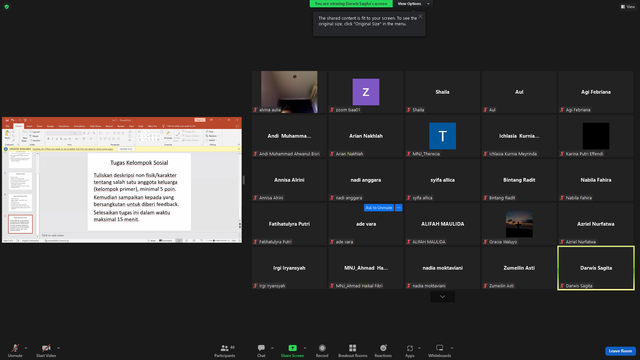Image resolution: width=640 pixels, height=360 pixels.
Task: Expand share options caret next to Share Screen
Action: [305, 348]
